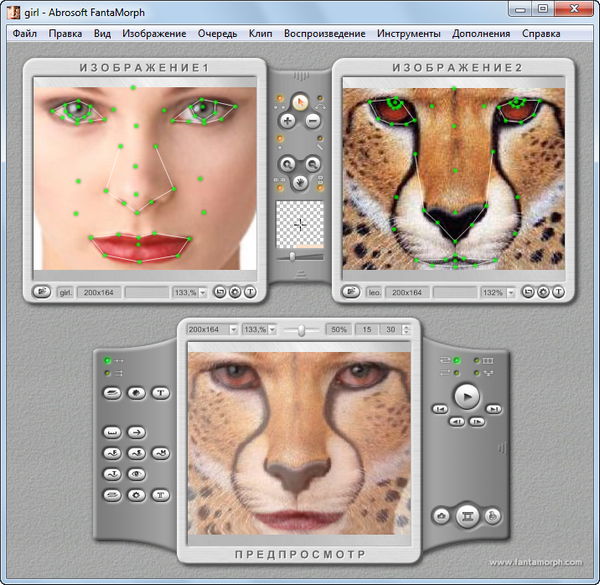
Task: Click the outlined T button in the left preview panel
Action: pyautogui.click(x=160, y=495)
